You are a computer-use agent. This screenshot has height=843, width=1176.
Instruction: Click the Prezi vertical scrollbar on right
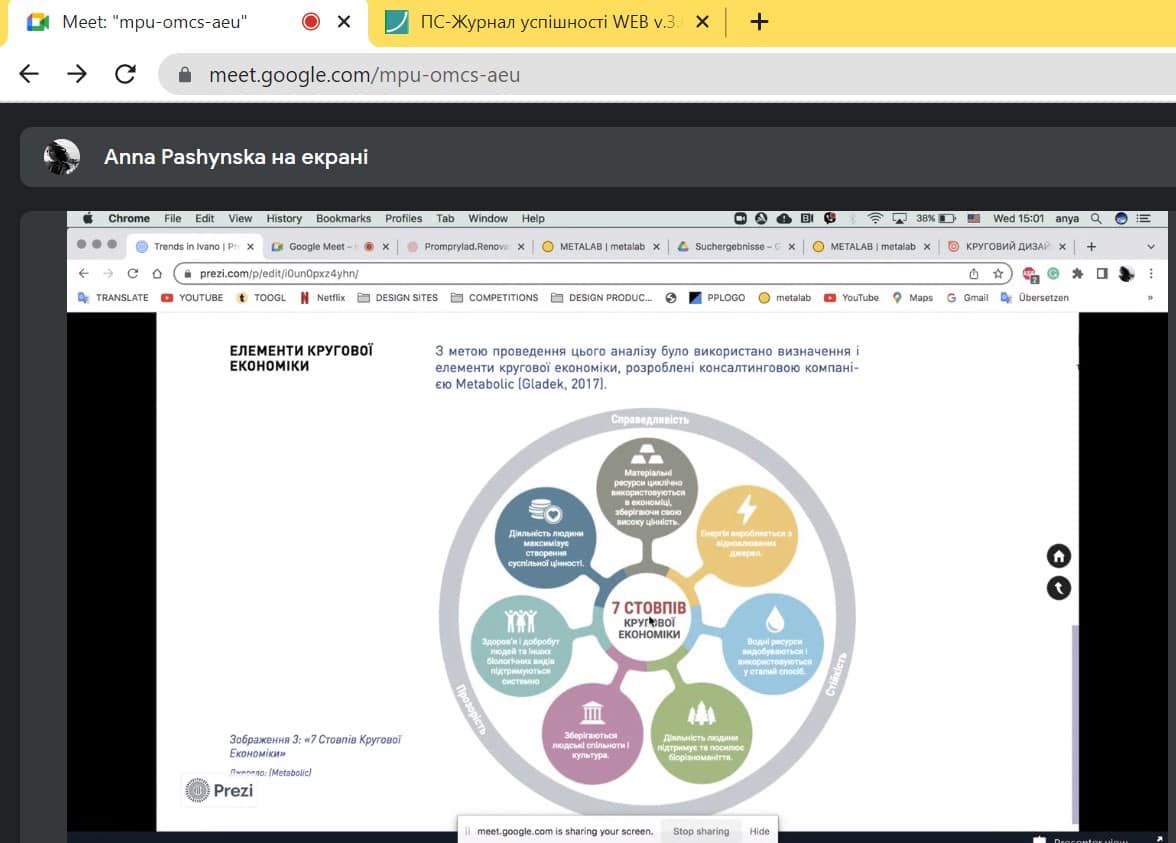[x=1075, y=720]
